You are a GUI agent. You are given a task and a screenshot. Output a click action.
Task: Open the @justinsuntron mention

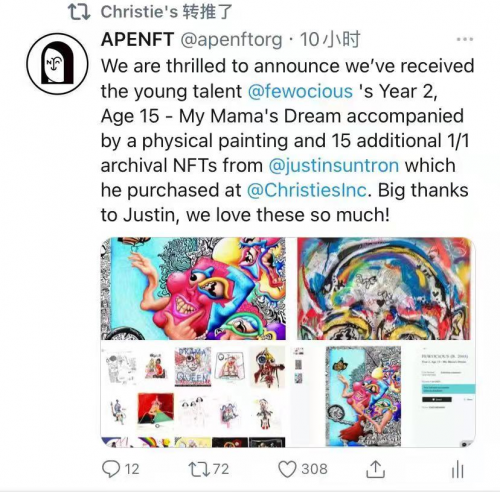334,165
